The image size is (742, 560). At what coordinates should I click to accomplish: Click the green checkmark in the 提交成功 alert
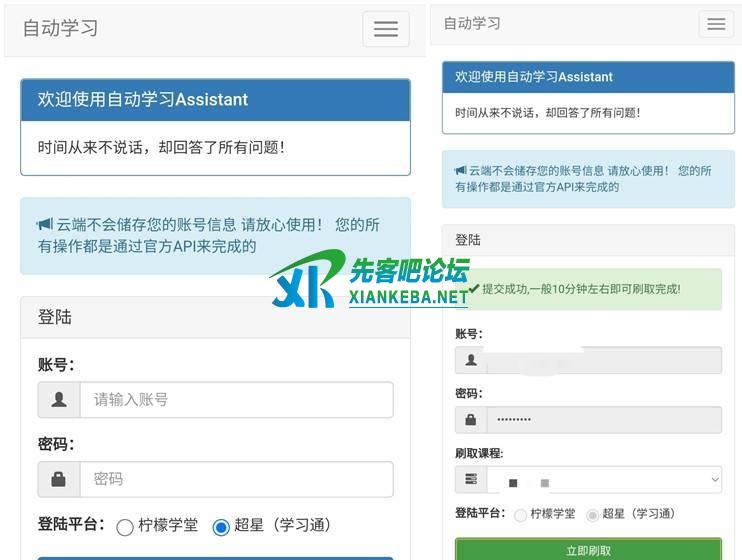tap(474, 288)
